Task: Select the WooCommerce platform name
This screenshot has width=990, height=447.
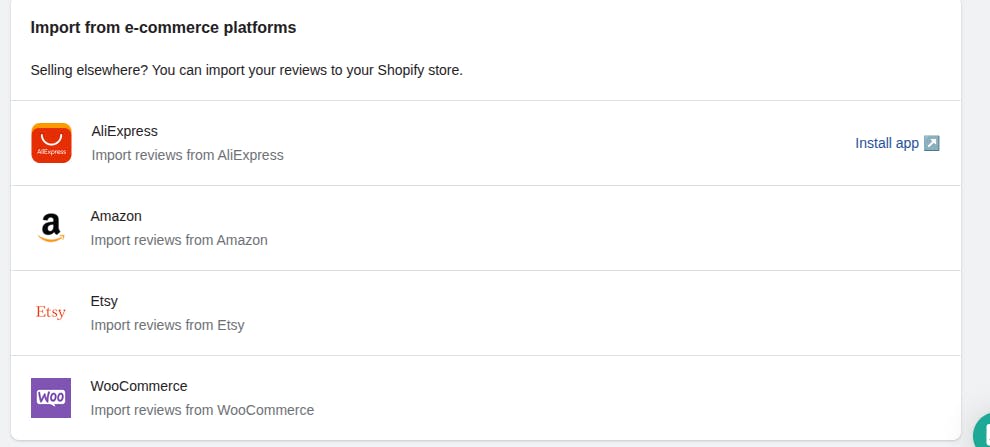Action: pyautogui.click(x=139, y=386)
